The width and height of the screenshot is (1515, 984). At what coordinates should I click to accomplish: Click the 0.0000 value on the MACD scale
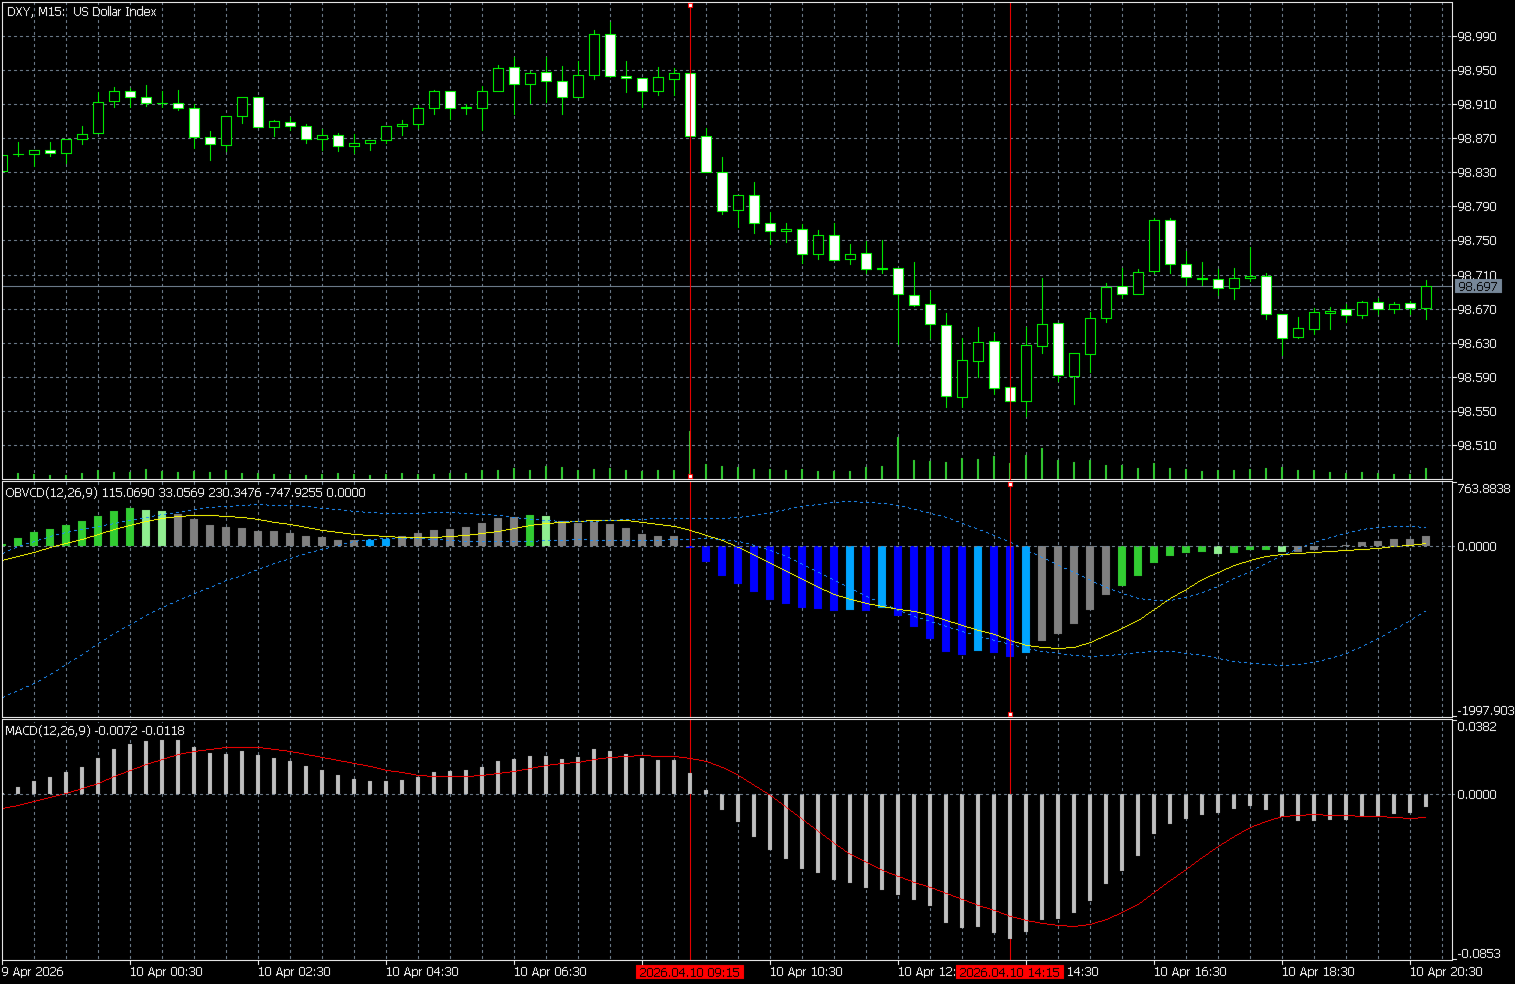[1477, 794]
